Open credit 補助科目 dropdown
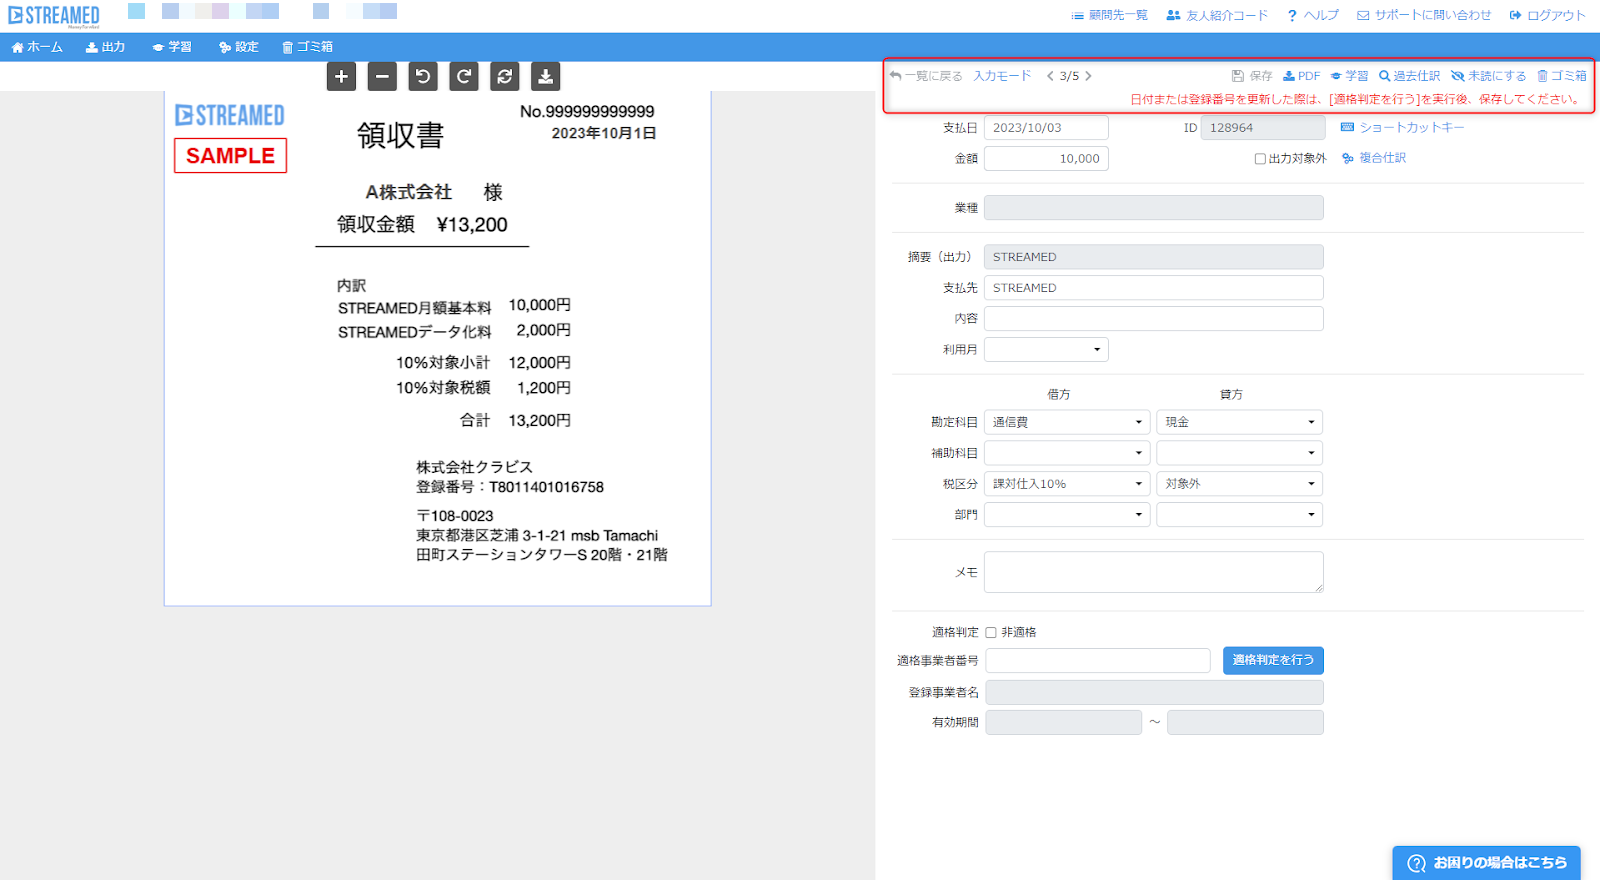 1240,453
